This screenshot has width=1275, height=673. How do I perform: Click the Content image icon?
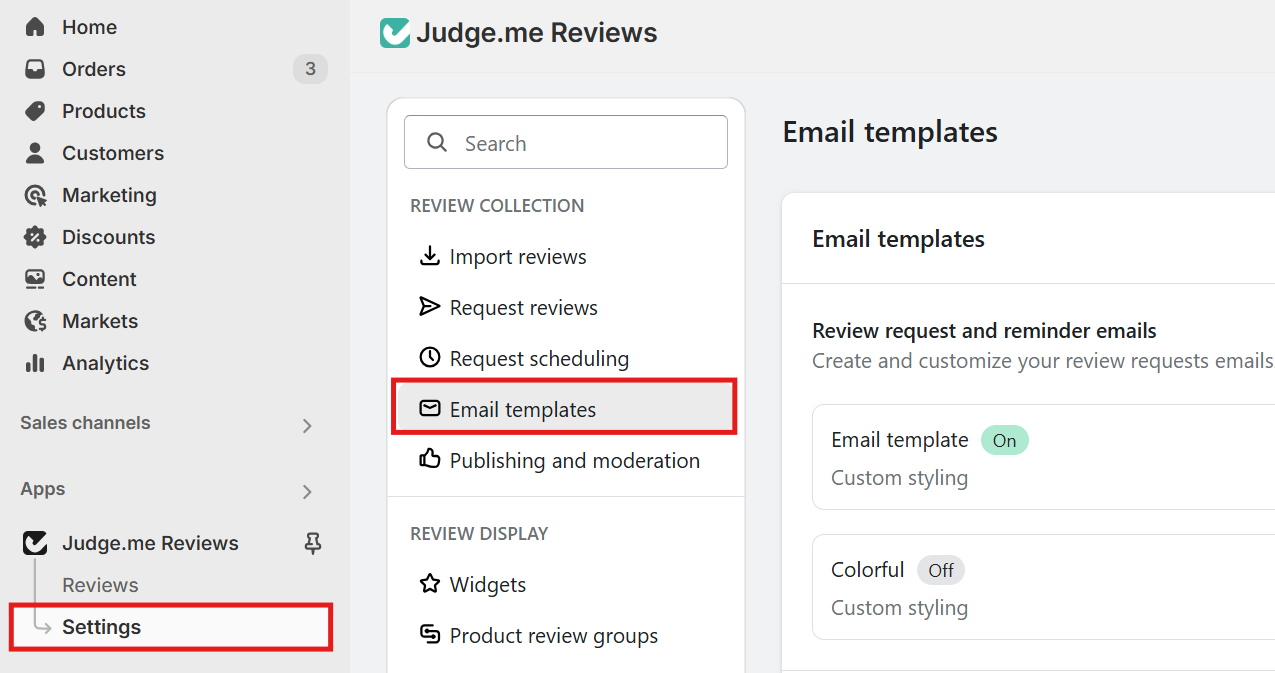(35, 279)
